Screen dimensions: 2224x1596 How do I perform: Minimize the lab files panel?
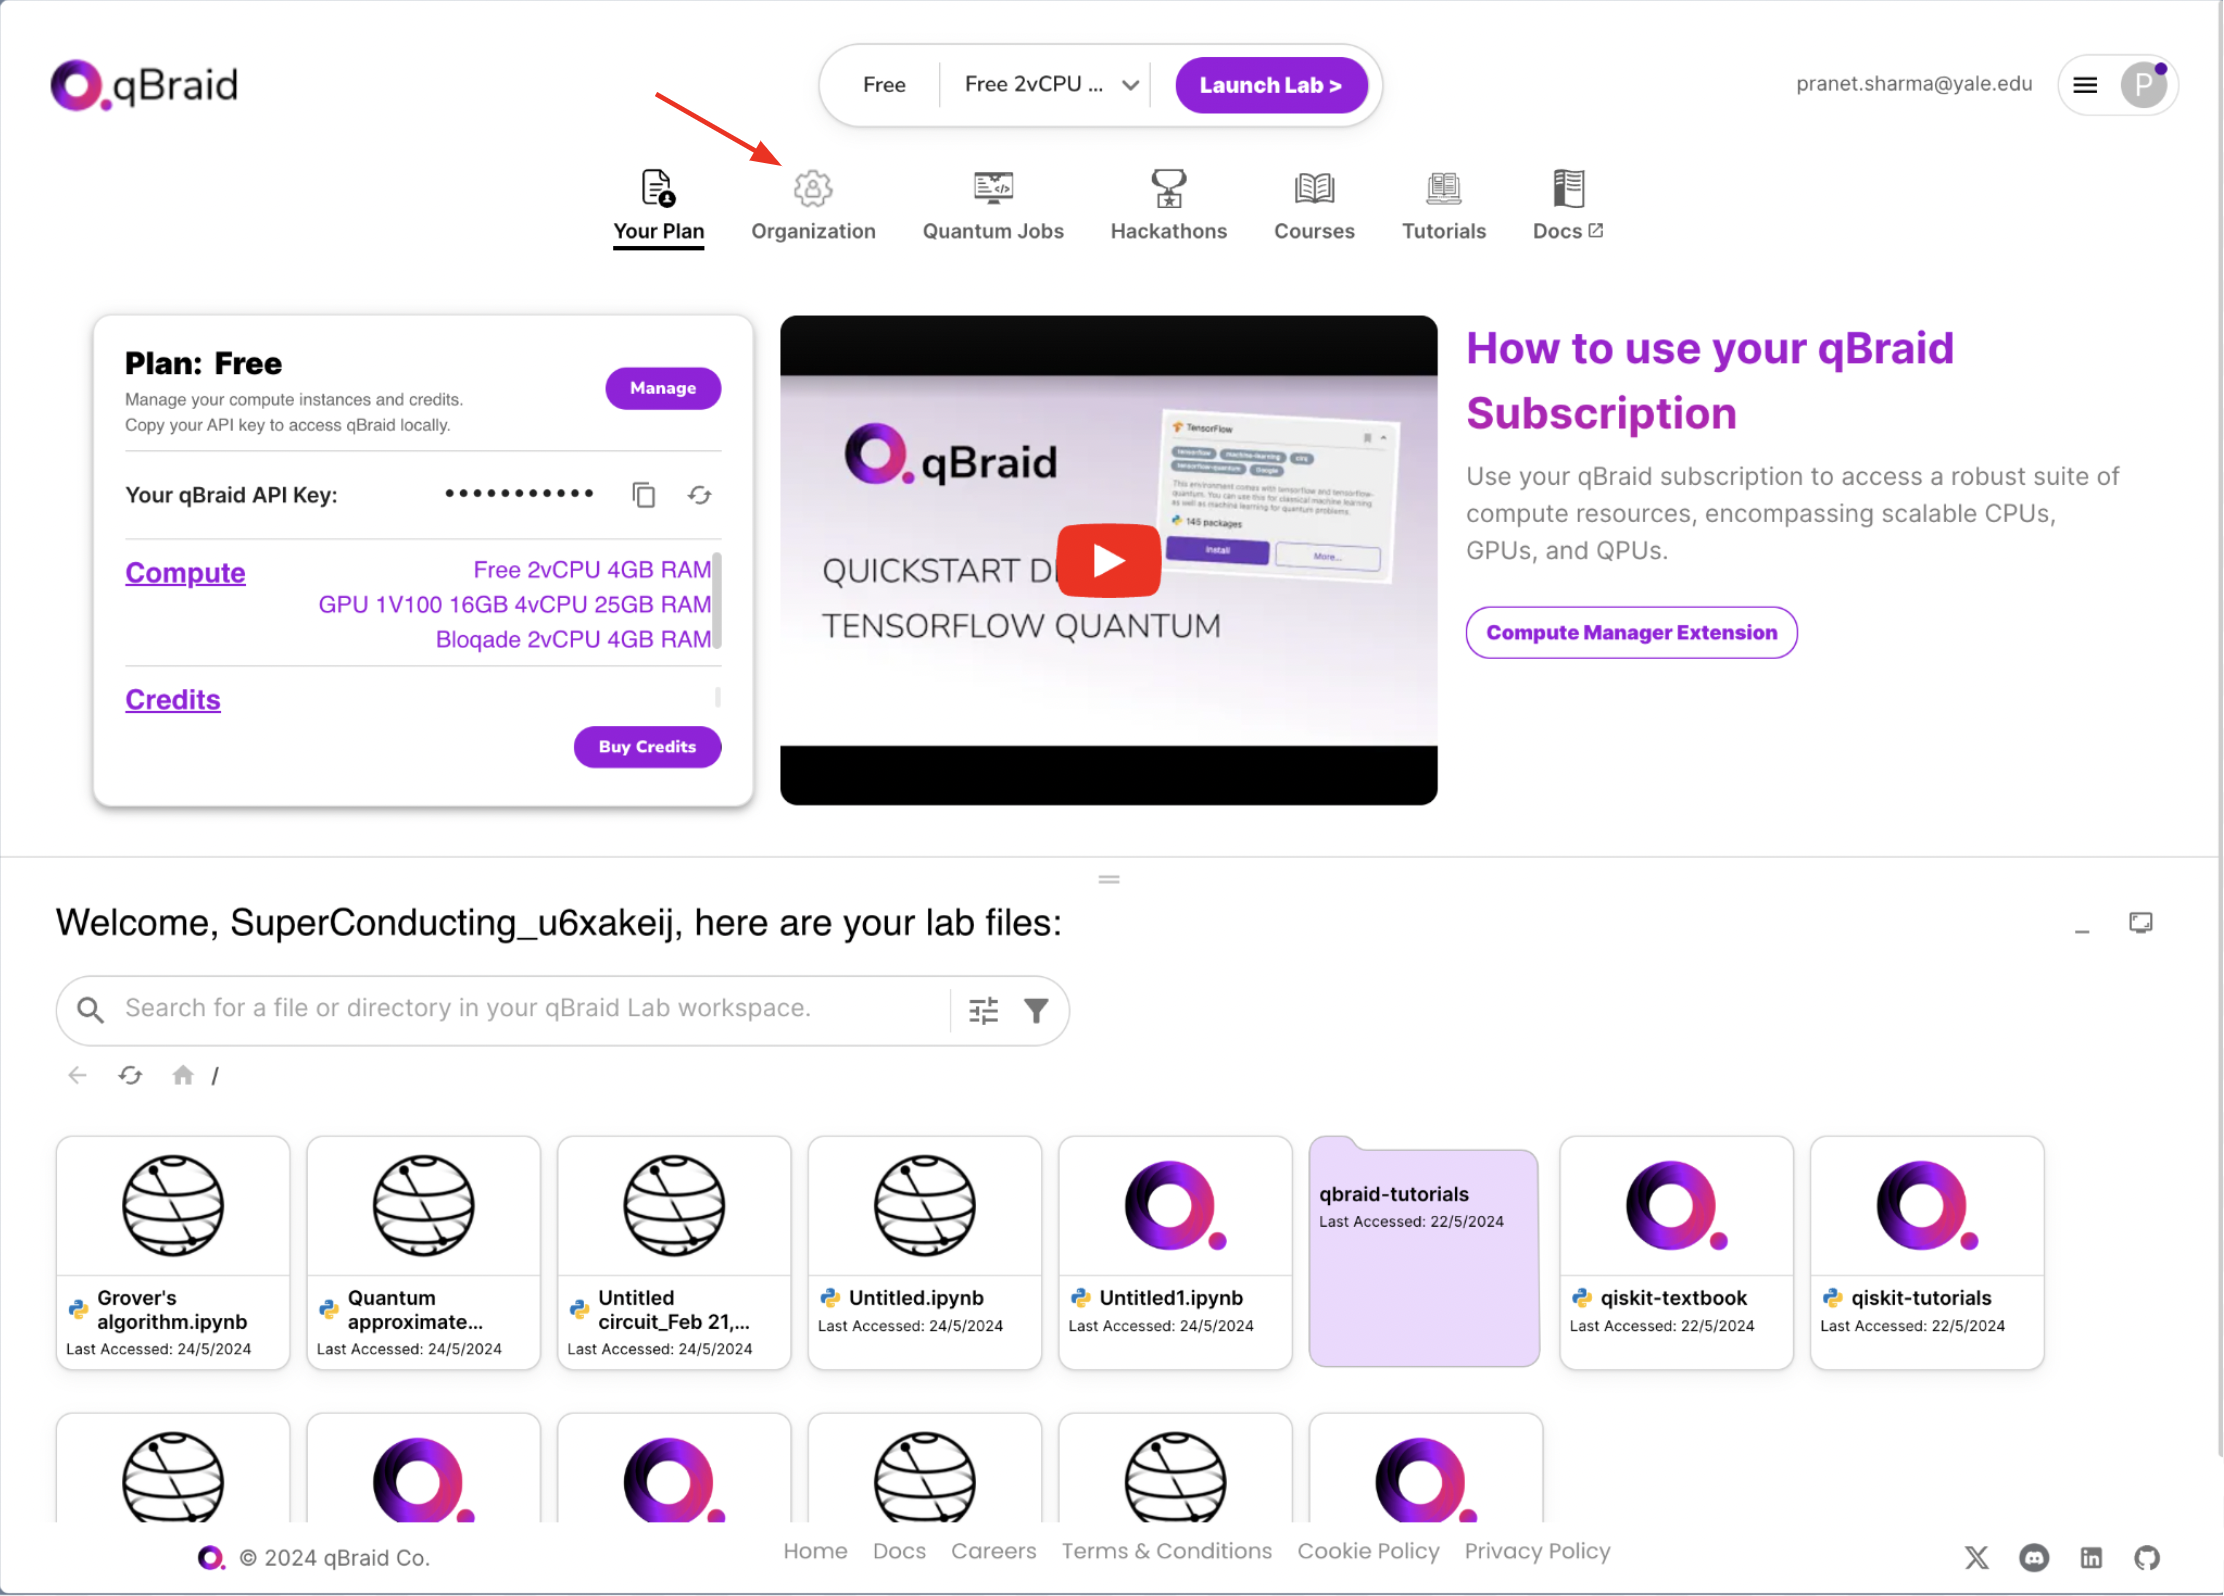pos(2082,930)
